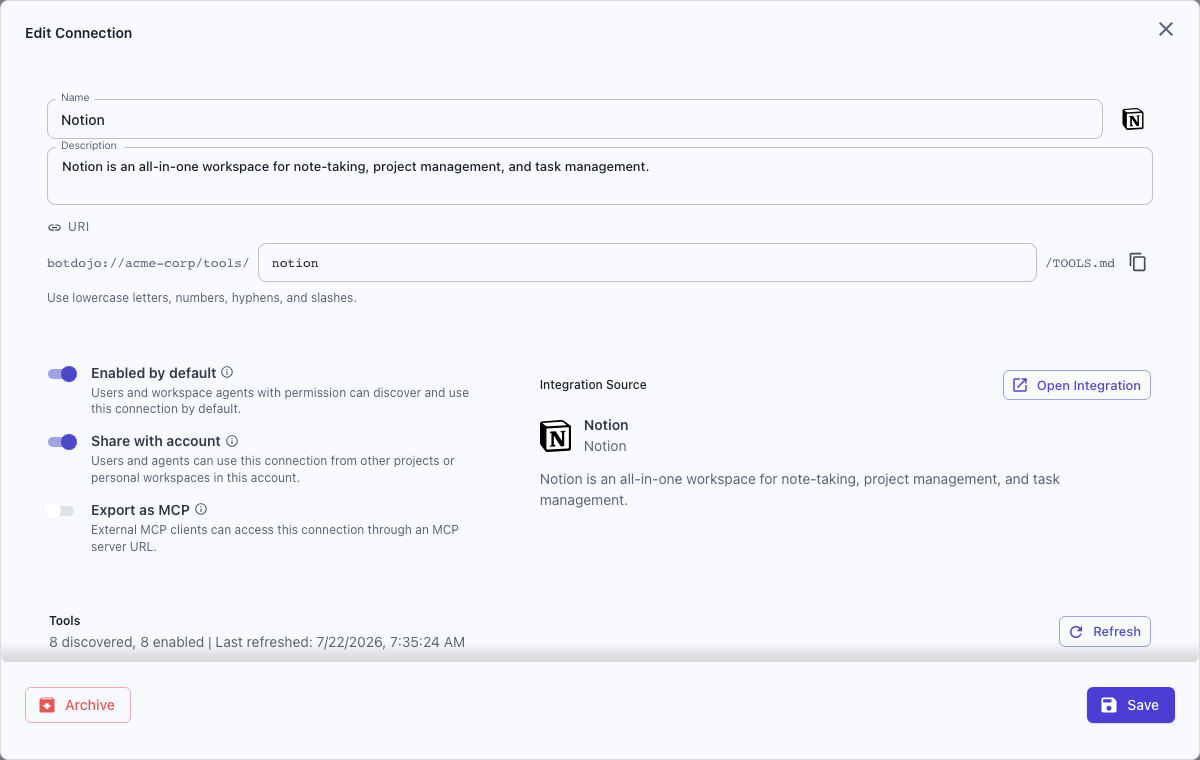The width and height of the screenshot is (1200, 760).
Task: Click the Tools discovered status line
Action: [x=257, y=642]
